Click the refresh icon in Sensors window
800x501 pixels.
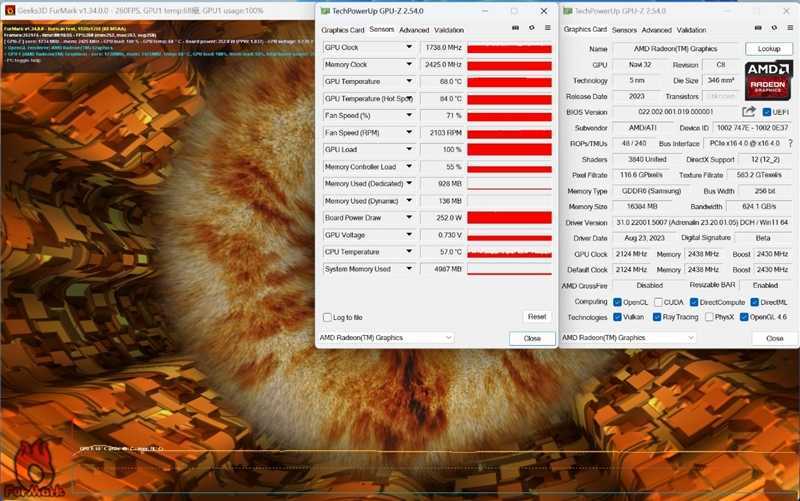(531, 29)
